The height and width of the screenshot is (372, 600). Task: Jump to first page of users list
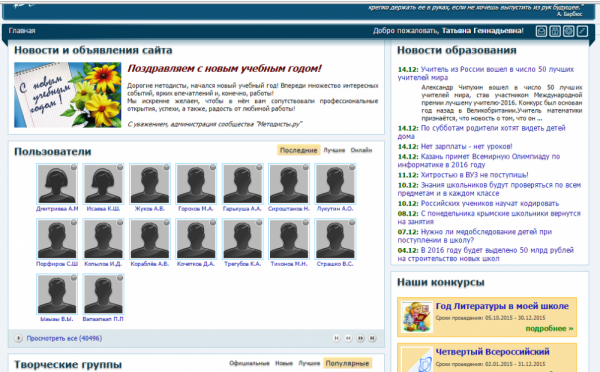click(x=336, y=338)
